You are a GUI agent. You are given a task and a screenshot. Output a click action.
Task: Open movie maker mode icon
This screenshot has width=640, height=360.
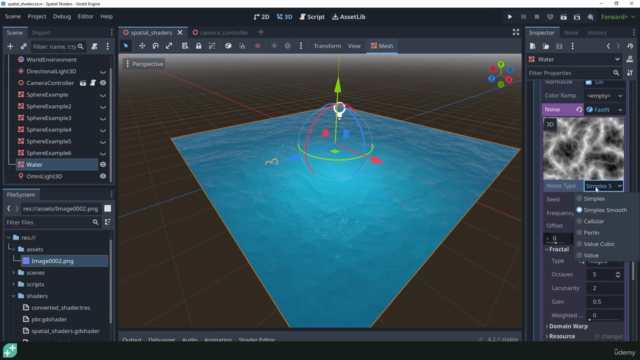[x=591, y=17]
